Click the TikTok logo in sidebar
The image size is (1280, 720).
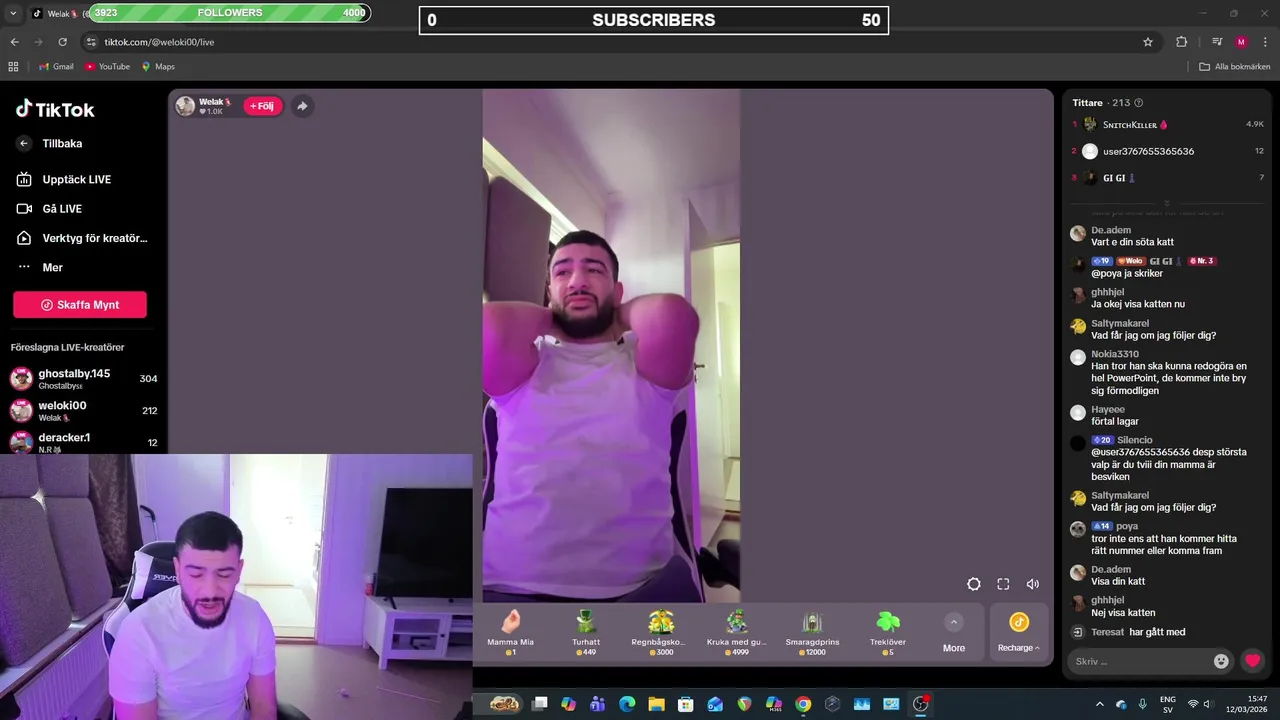55,109
